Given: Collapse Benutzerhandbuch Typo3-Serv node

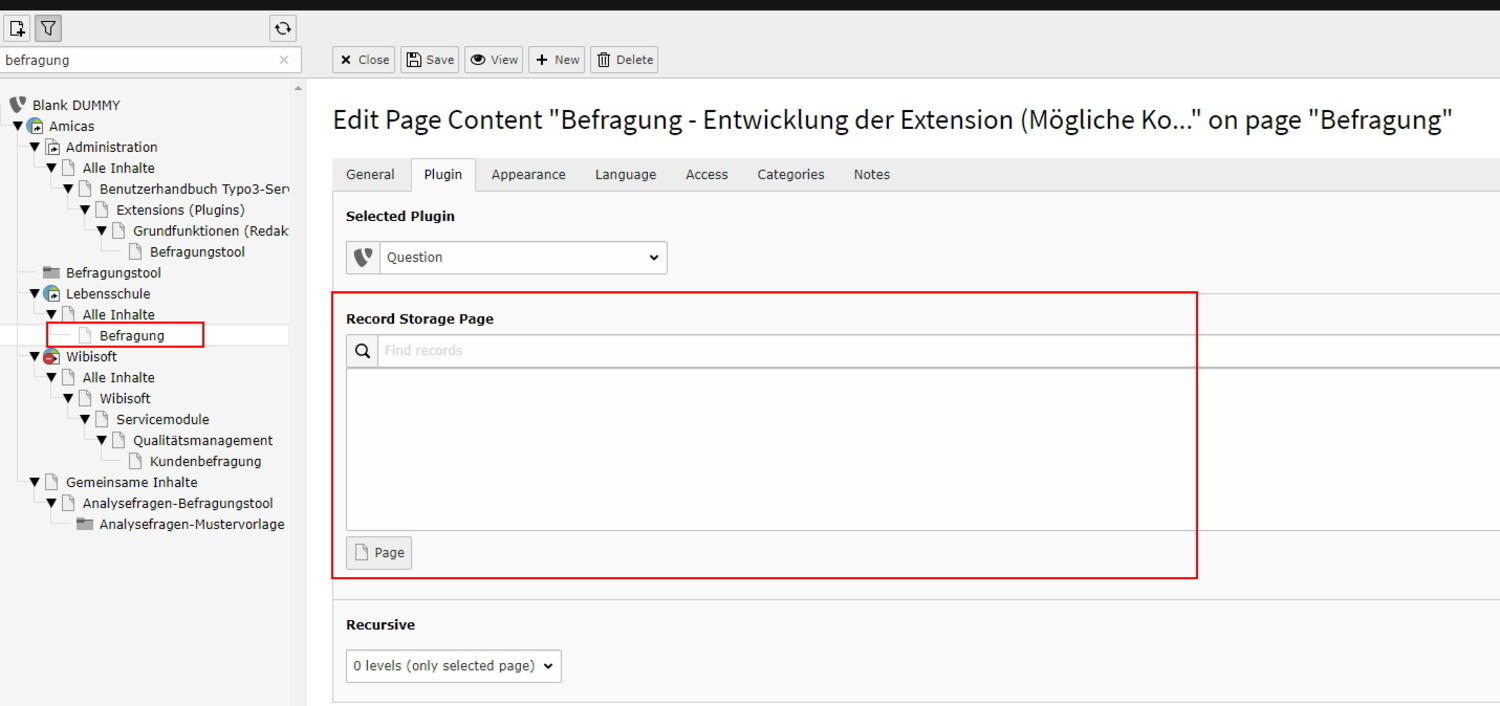Looking at the screenshot, I should point(68,189).
